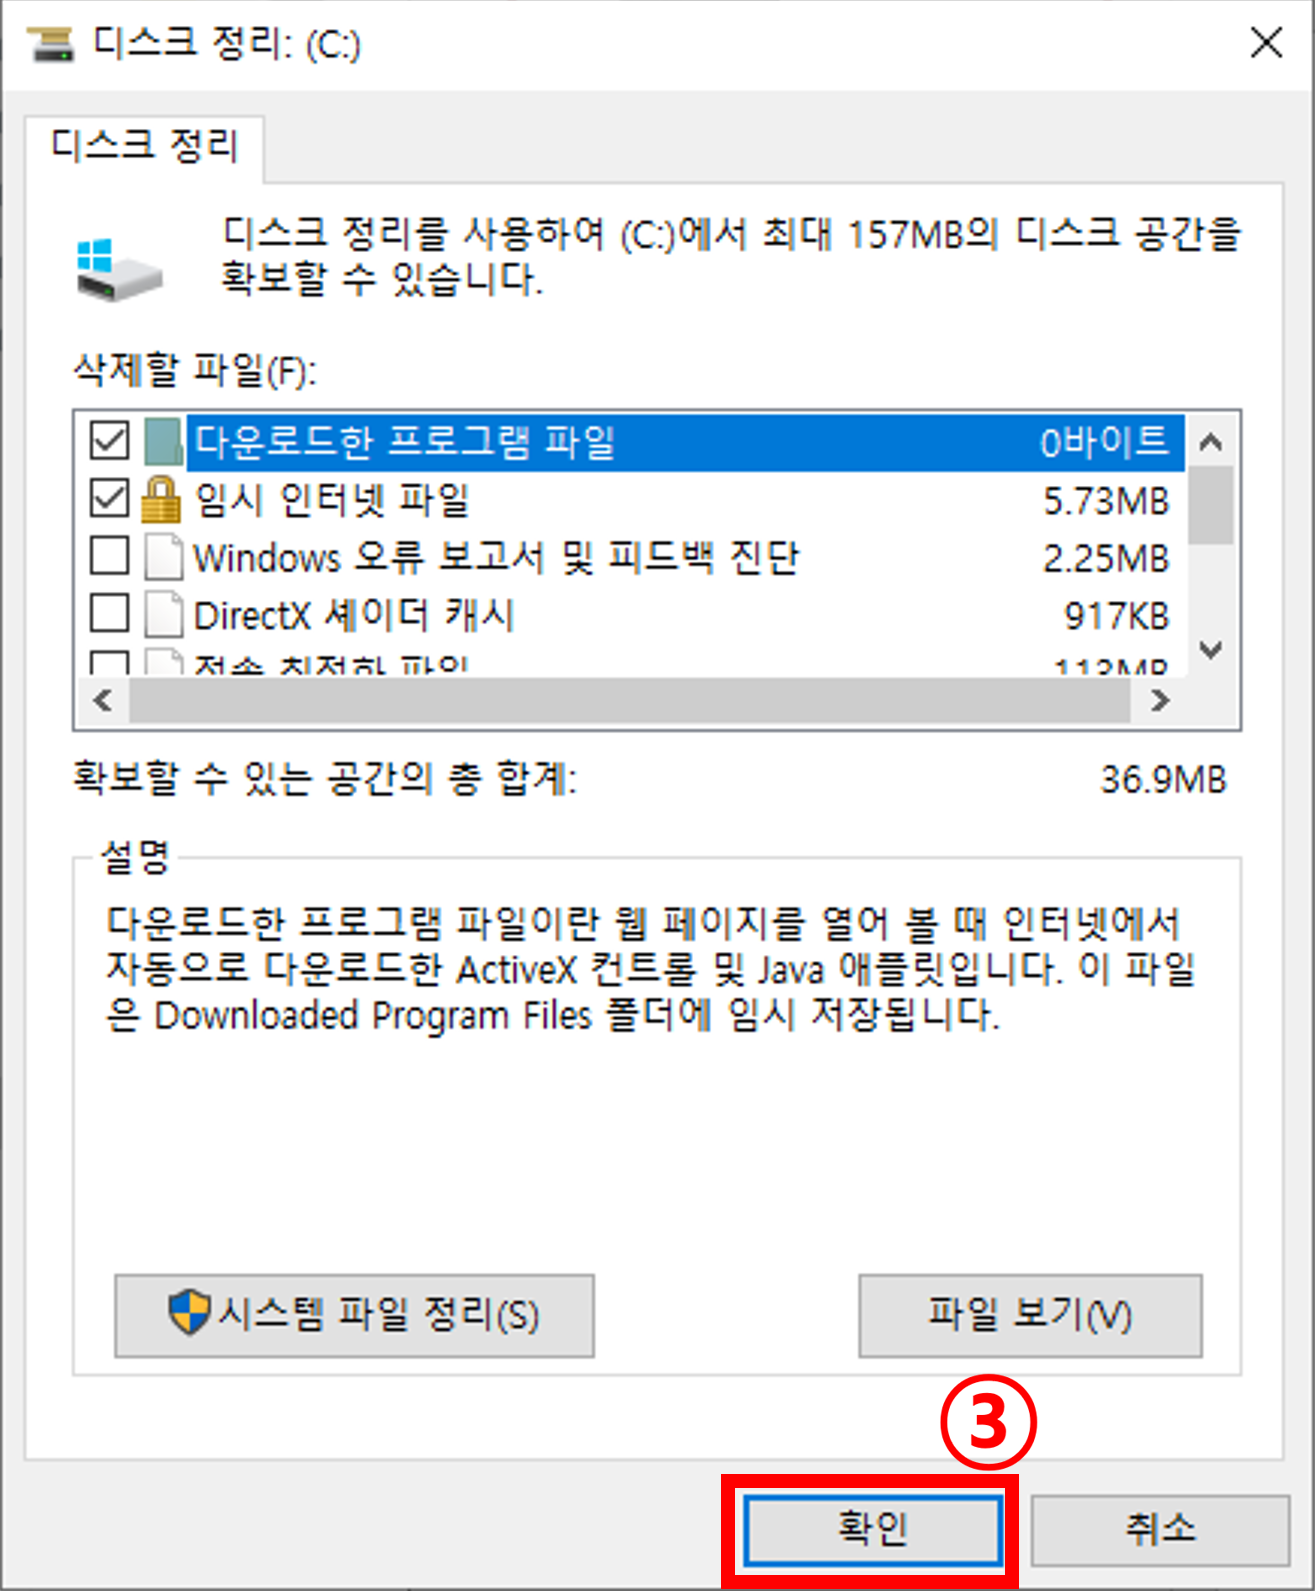
Task: Uncheck the 다운로드한 프로그램 파일 checkbox
Action: pyautogui.click(x=109, y=440)
